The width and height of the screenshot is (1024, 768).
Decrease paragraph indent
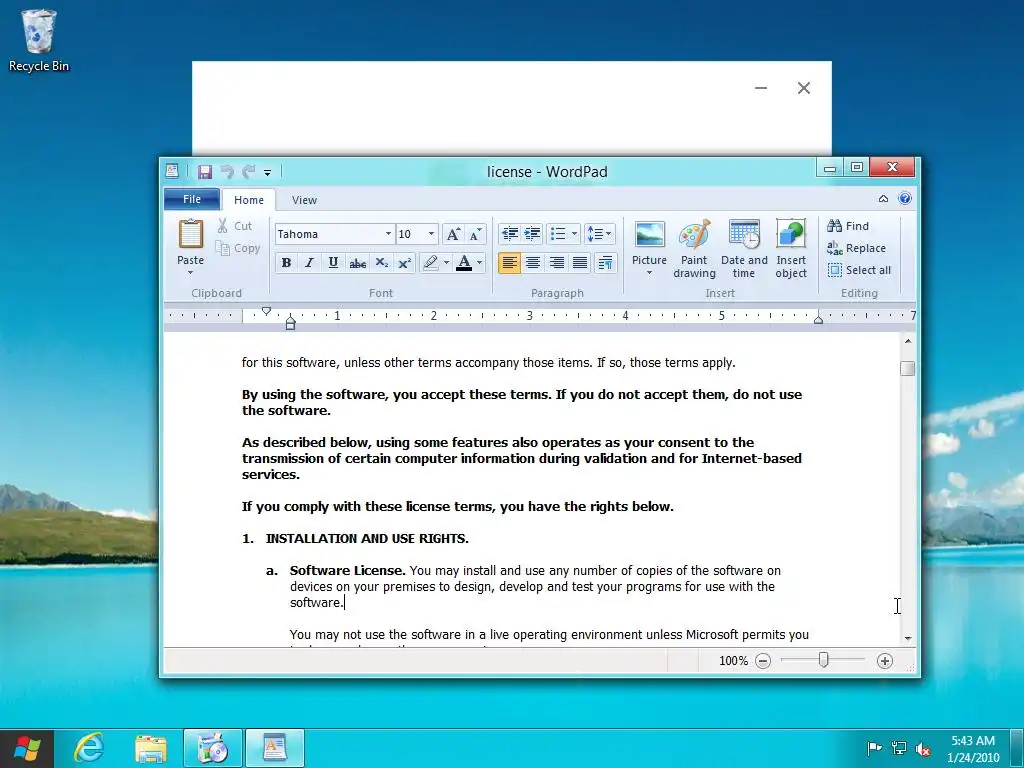coord(510,234)
